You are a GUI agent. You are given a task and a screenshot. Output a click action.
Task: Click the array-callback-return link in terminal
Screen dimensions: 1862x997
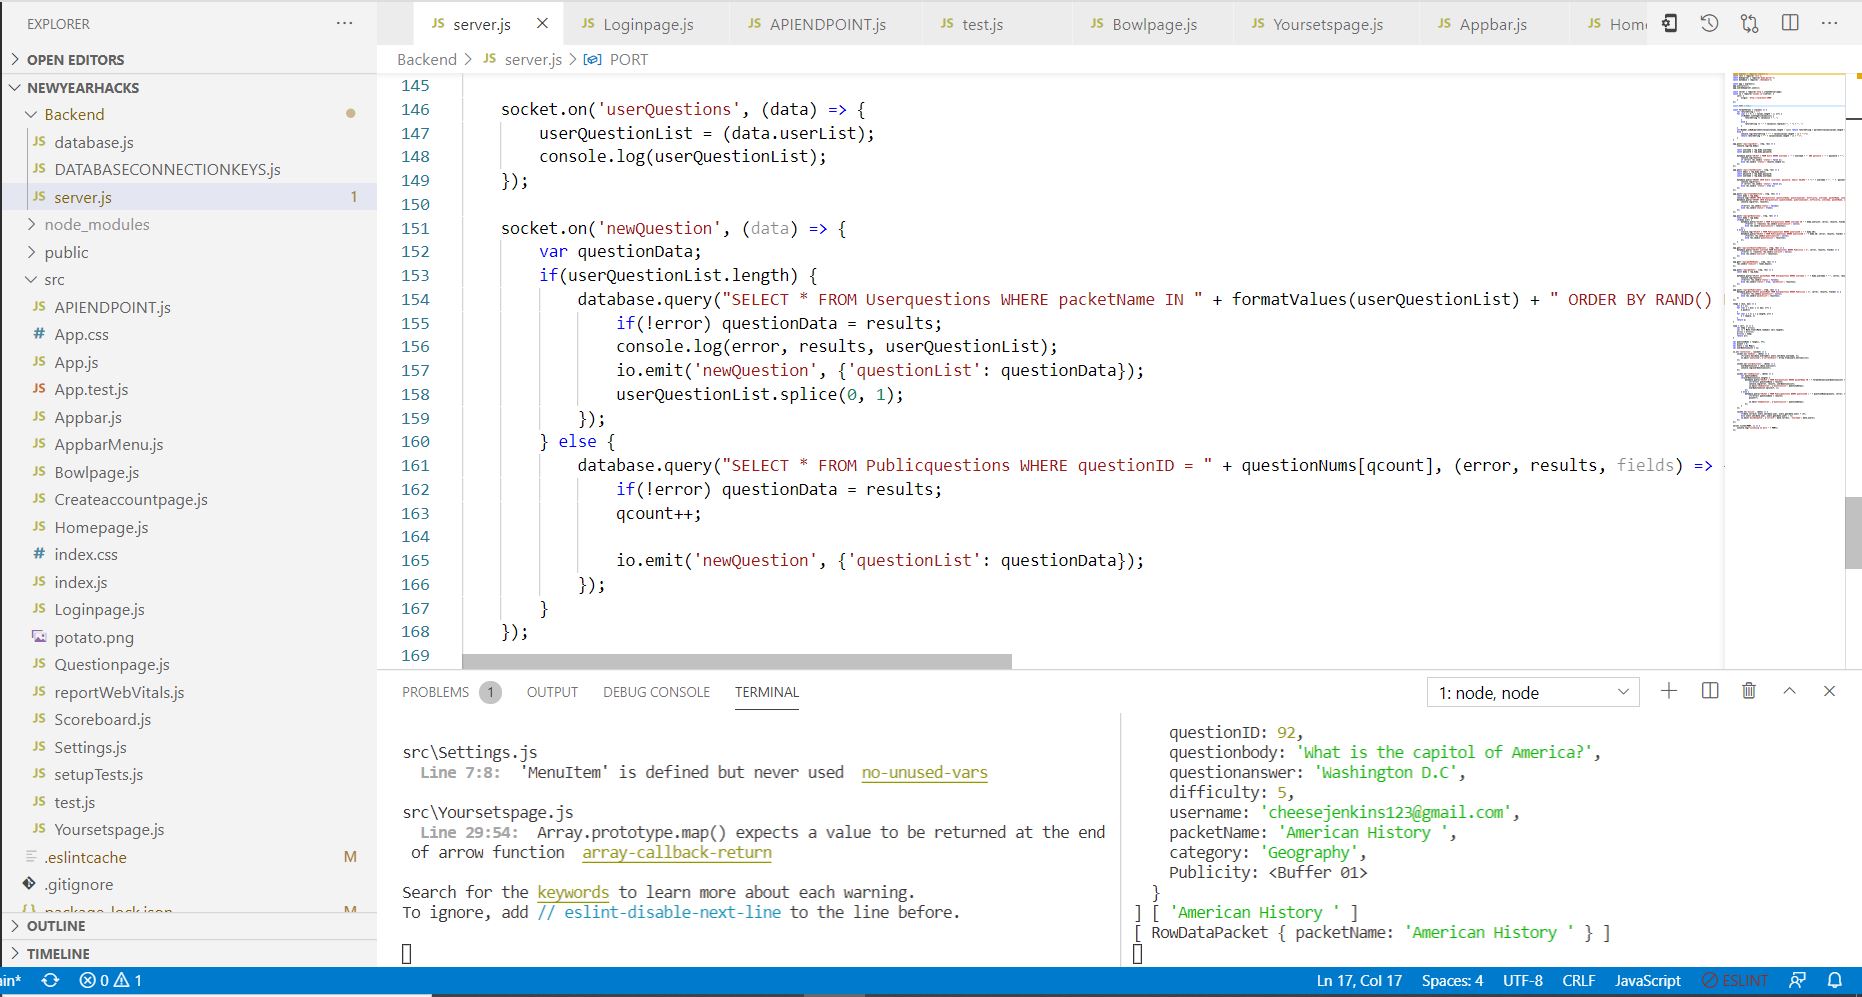point(677,852)
